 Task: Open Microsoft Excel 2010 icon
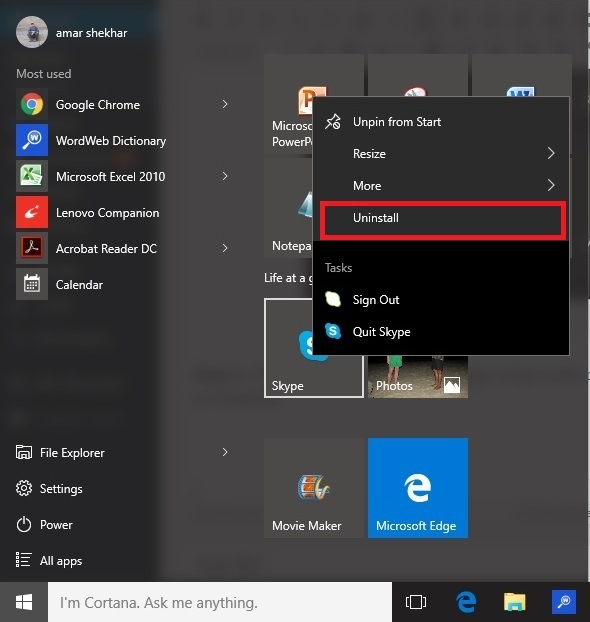[32, 176]
